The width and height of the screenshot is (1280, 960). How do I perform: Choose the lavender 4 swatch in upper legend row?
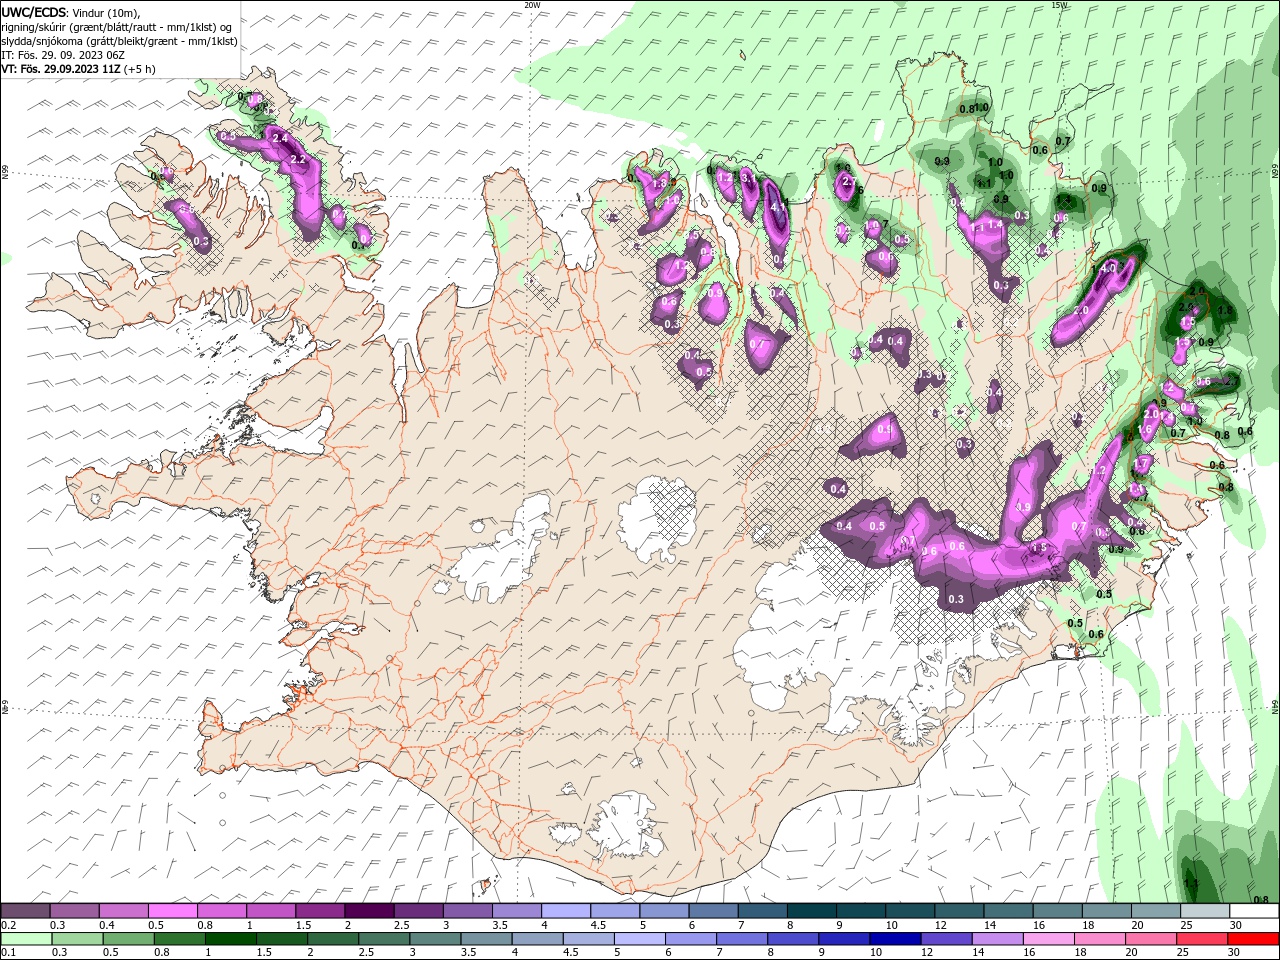[566, 910]
